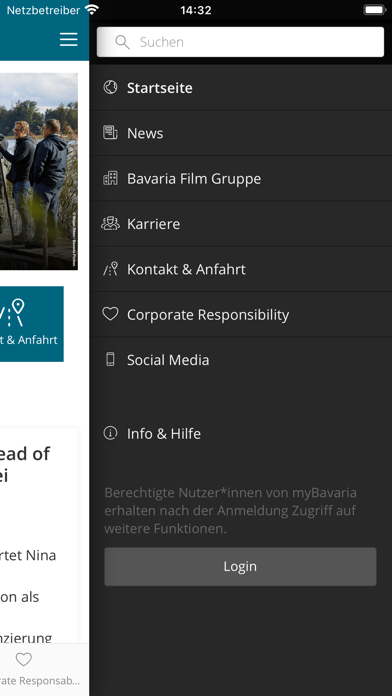
Task: Select the Bavaria Film Gruppe menu item
Action: 241,178
